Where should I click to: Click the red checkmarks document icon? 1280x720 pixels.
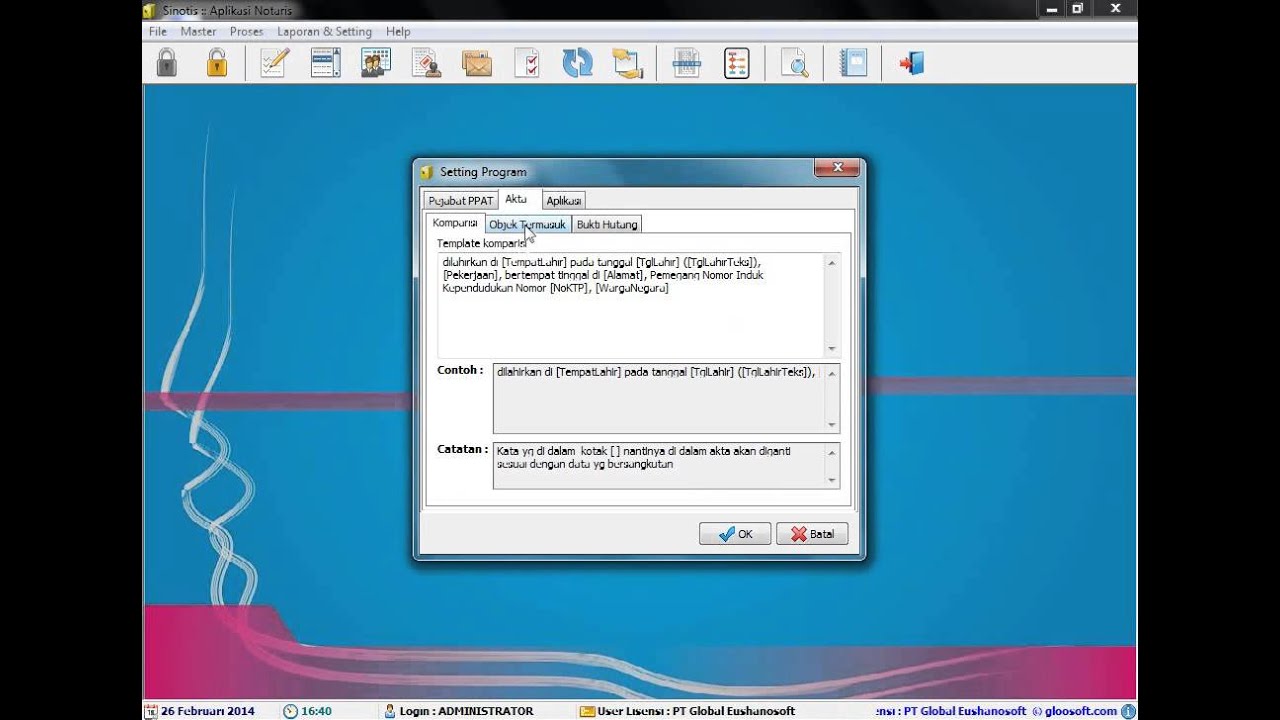point(527,63)
